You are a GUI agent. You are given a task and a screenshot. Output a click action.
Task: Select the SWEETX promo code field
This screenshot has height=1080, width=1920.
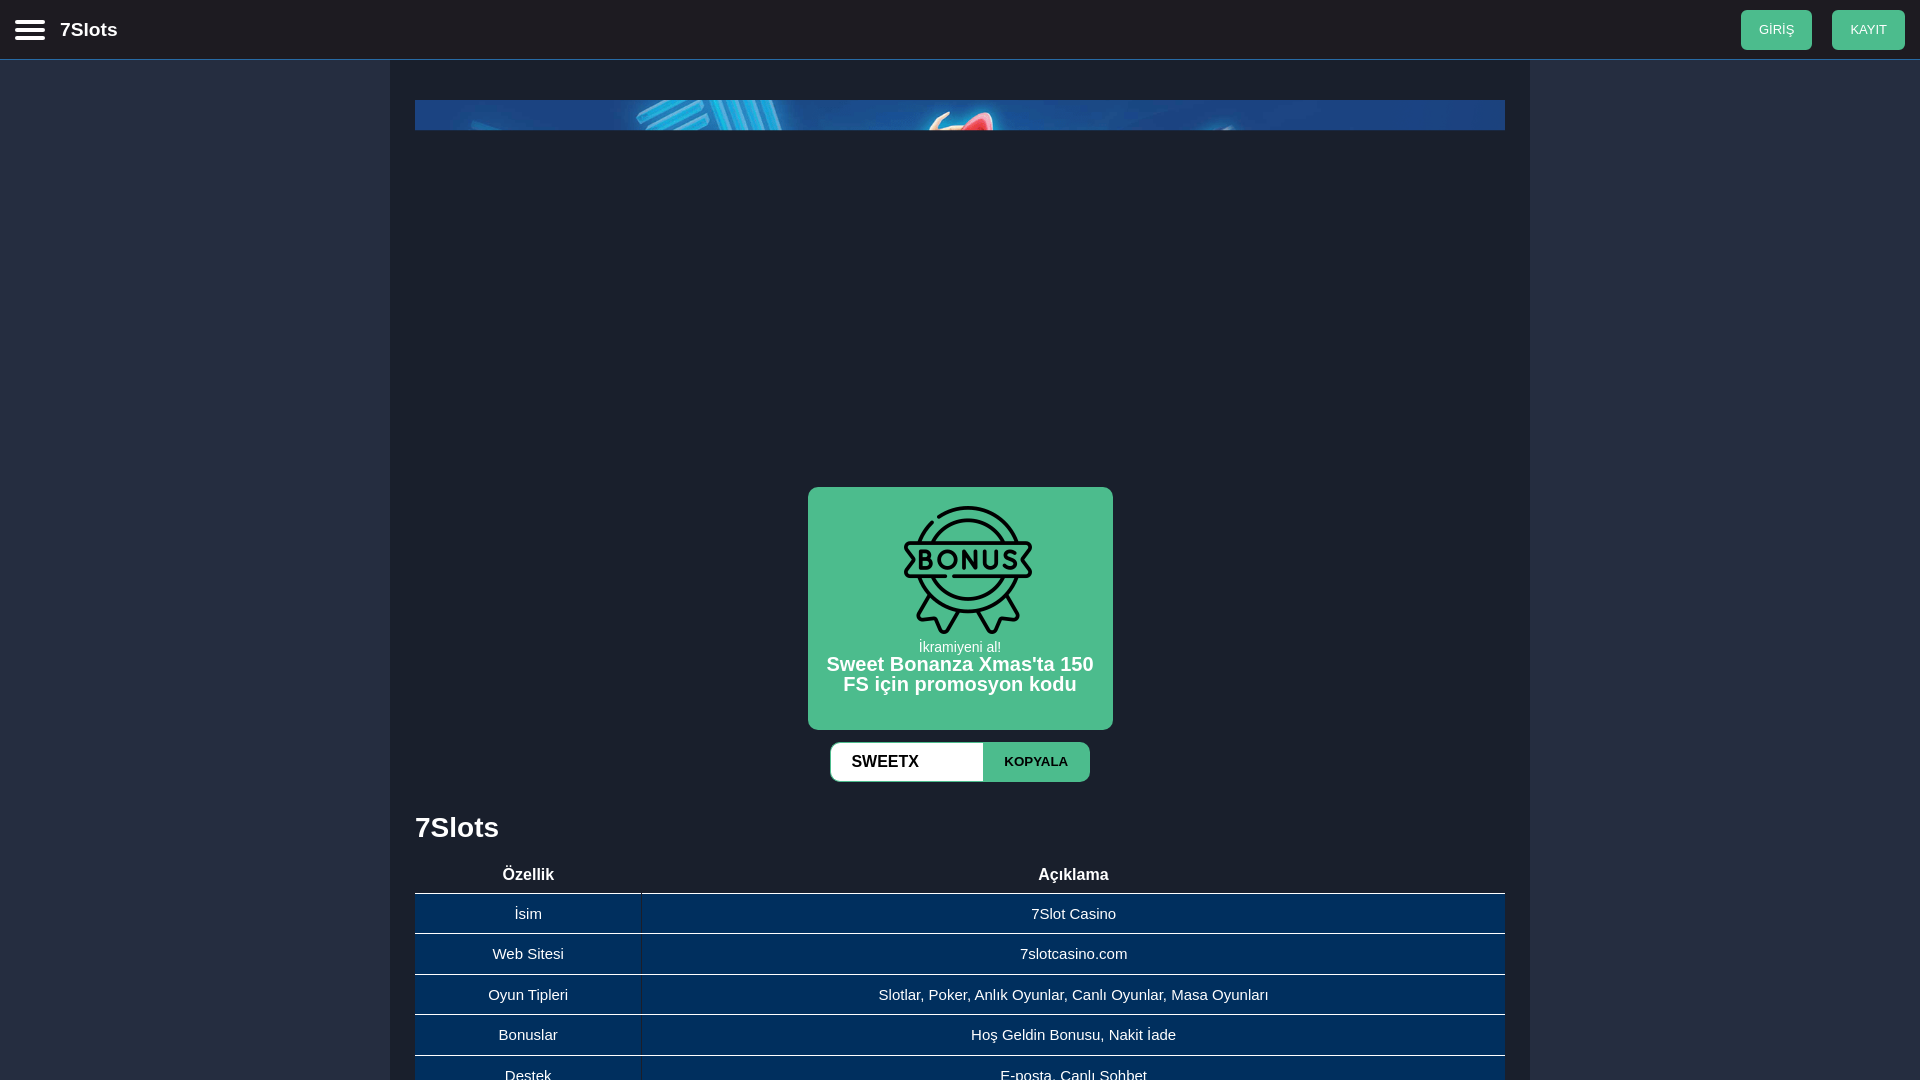[907, 762]
